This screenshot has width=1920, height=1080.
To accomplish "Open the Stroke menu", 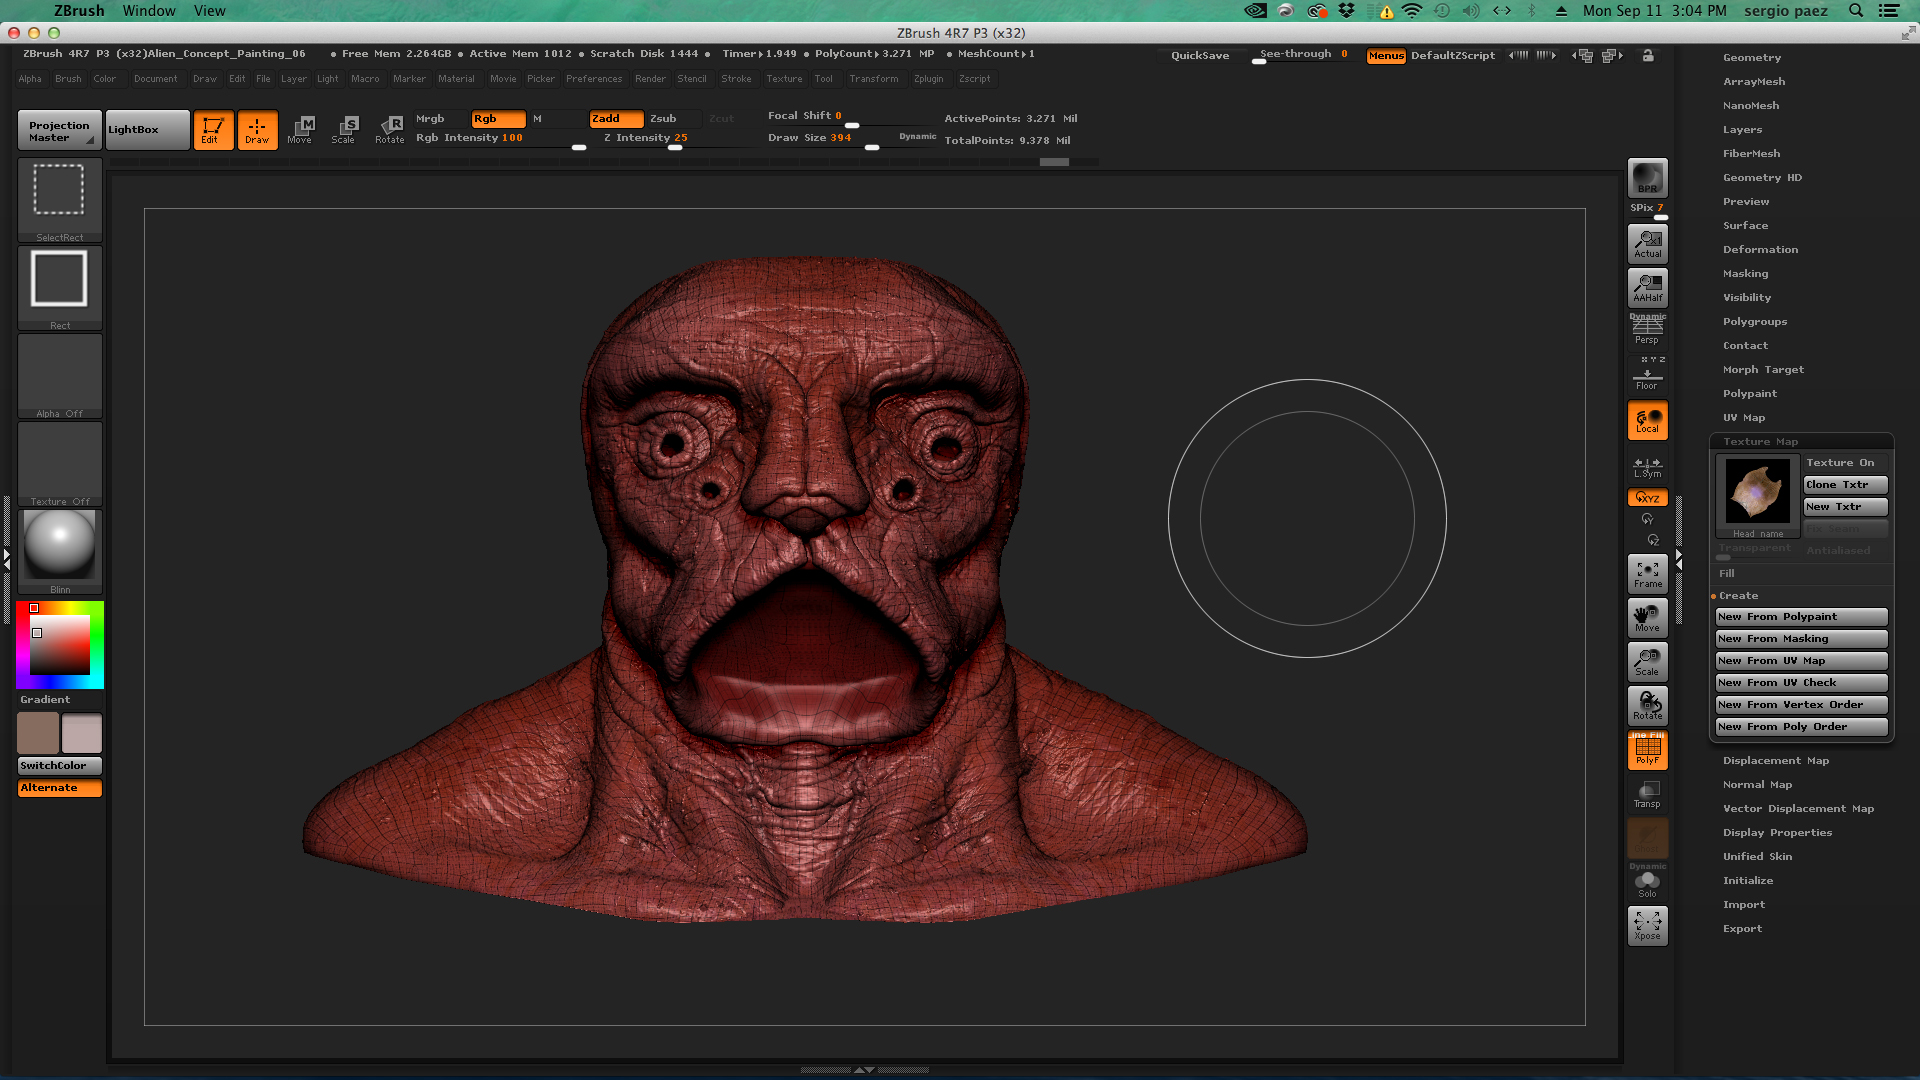I will (736, 79).
